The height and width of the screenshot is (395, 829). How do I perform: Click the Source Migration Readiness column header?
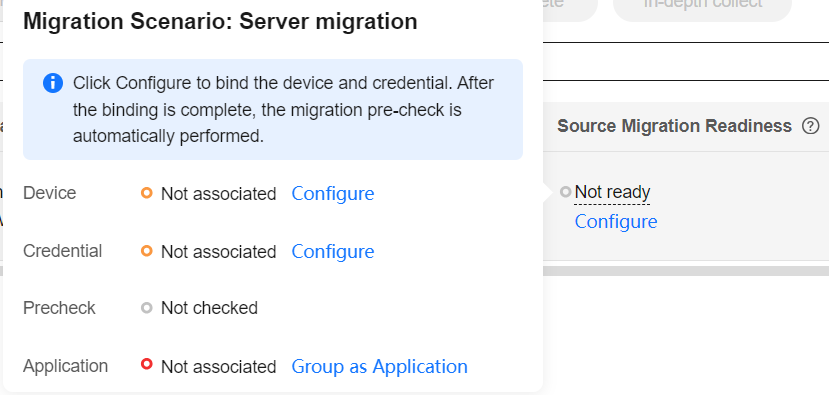(x=675, y=126)
